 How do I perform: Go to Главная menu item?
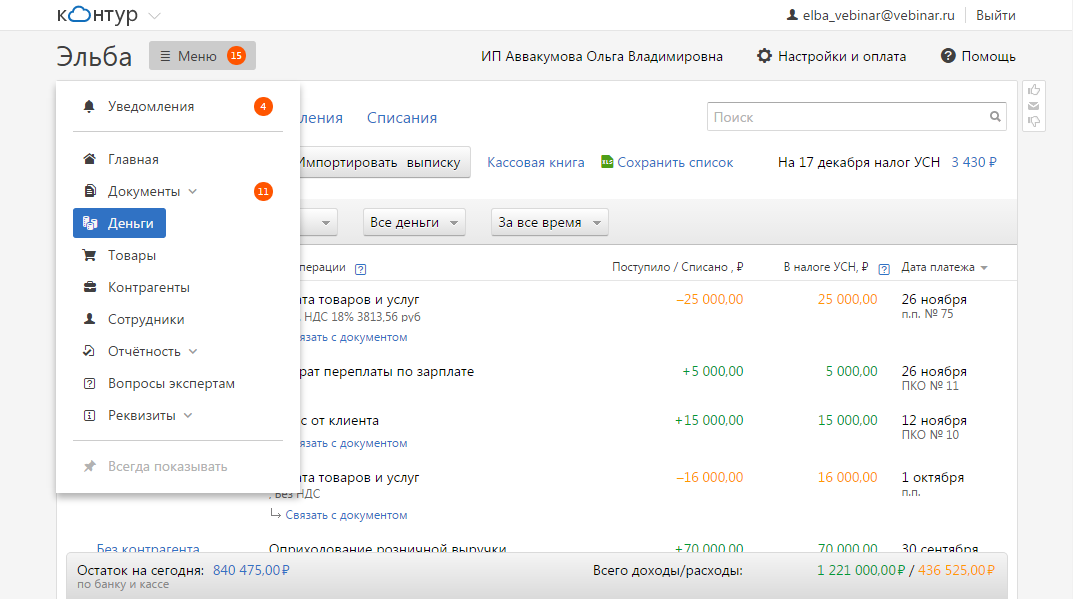click(x=133, y=159)
